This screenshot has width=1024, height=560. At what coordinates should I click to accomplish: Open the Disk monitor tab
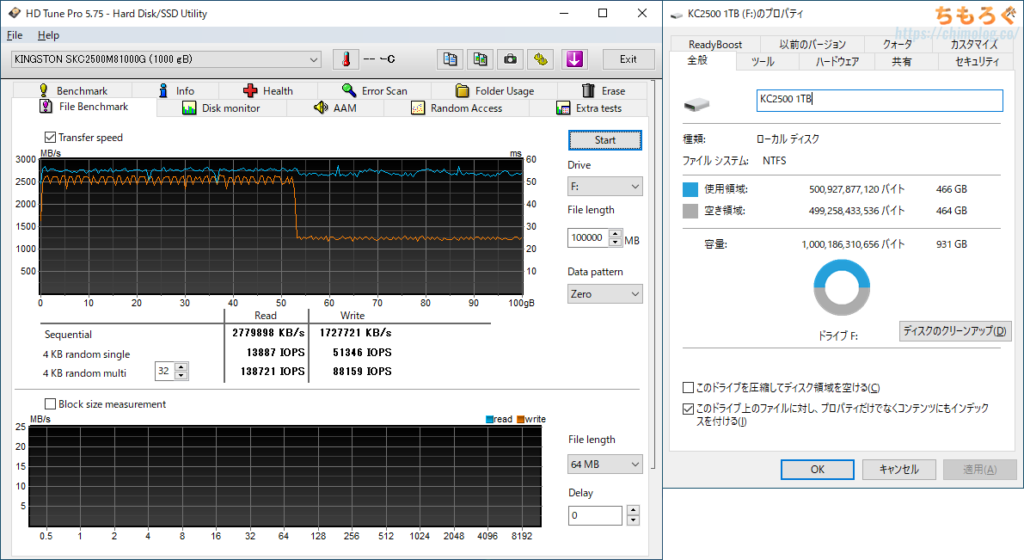pos(221,108)
